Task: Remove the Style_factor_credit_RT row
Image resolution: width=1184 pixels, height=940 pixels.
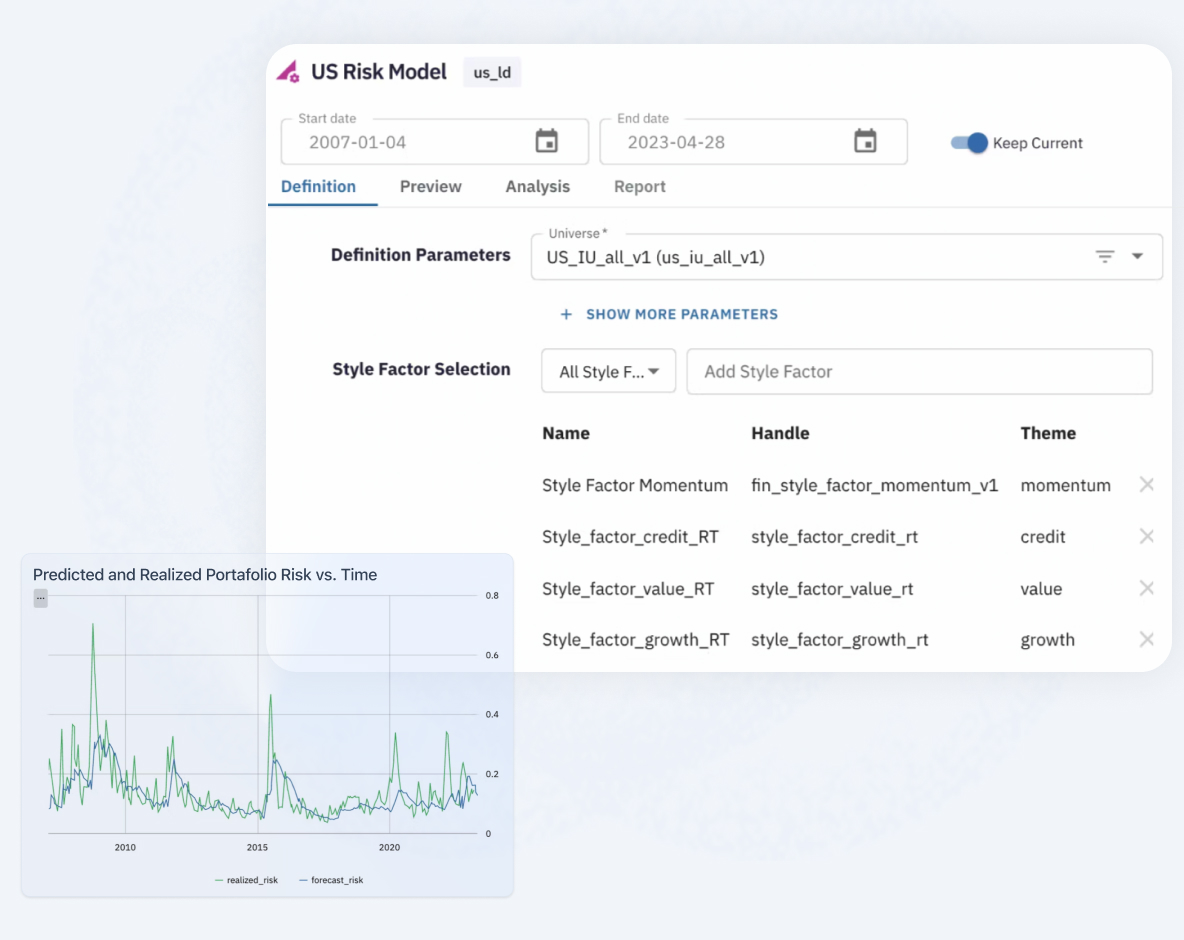Action: pos(1146,536)
